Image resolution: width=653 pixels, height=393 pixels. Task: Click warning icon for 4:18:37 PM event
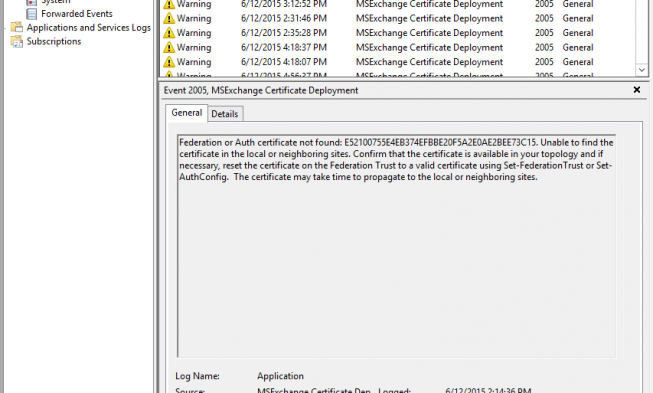tap(169, 47)
